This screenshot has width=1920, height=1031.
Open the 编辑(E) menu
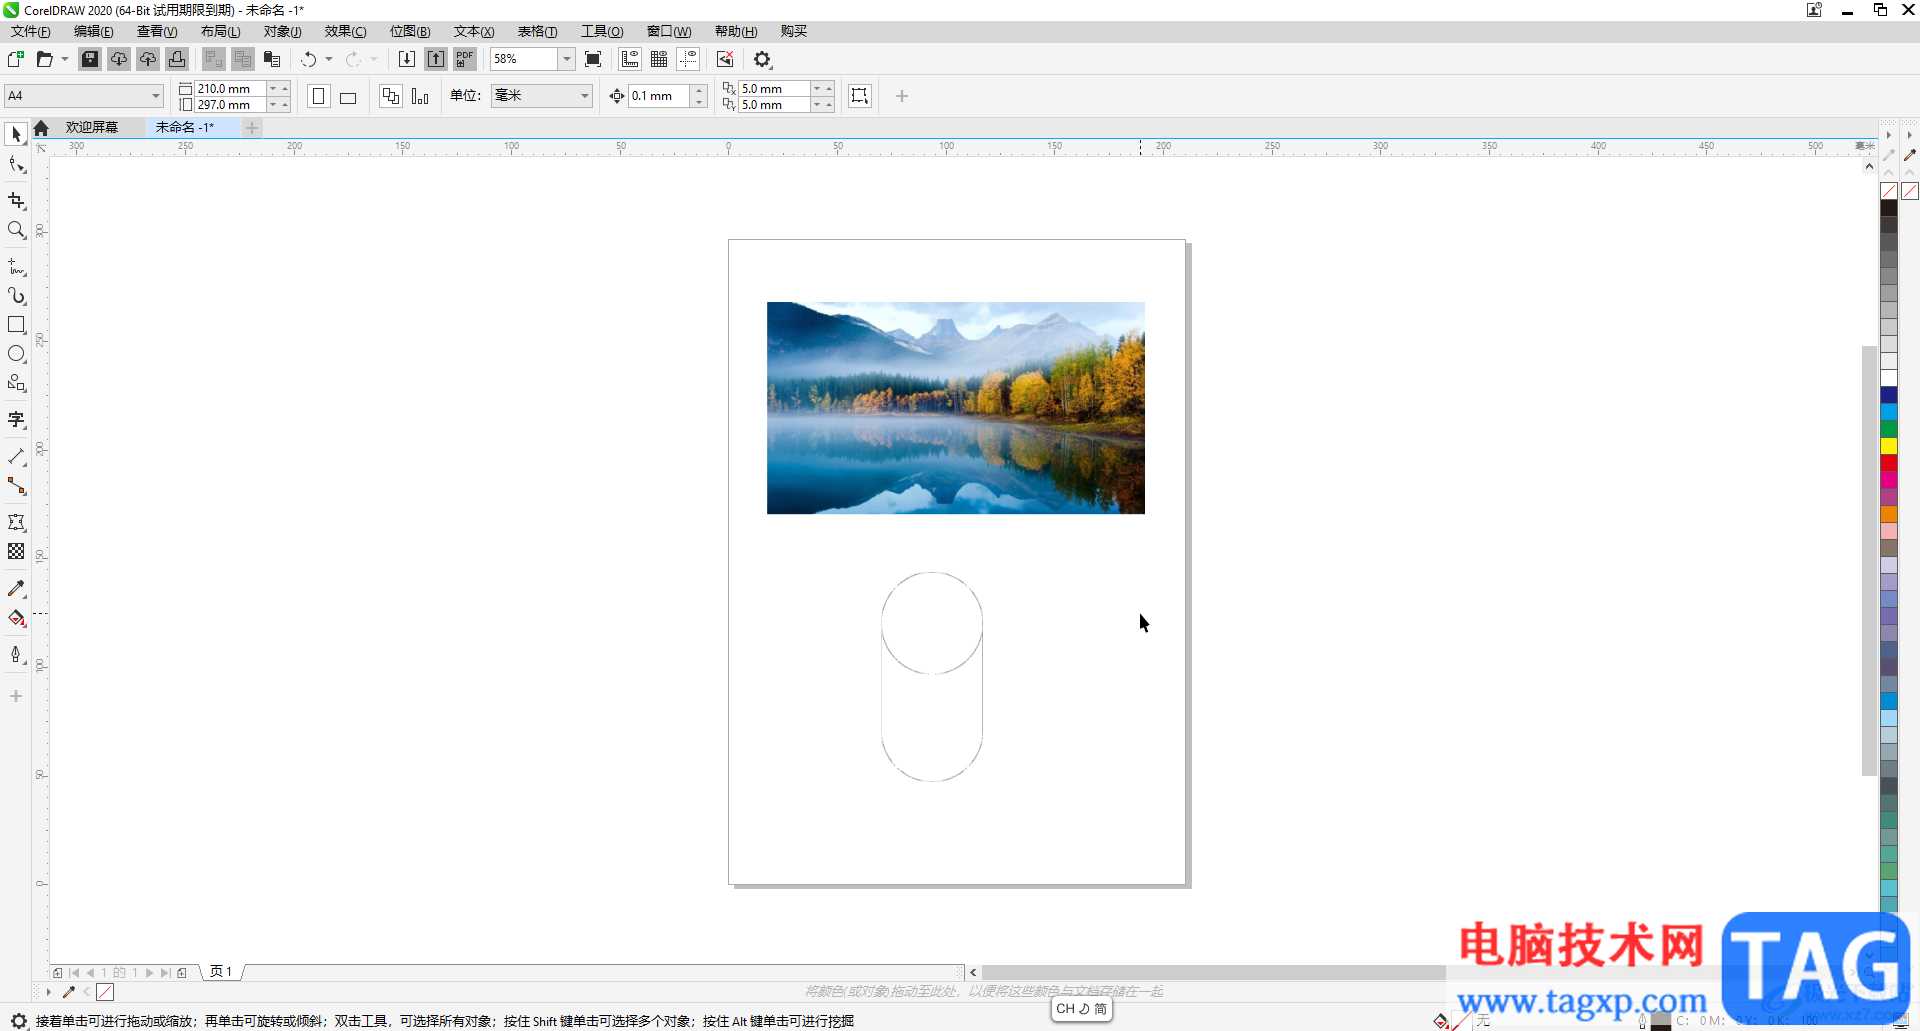pos(94,31)
